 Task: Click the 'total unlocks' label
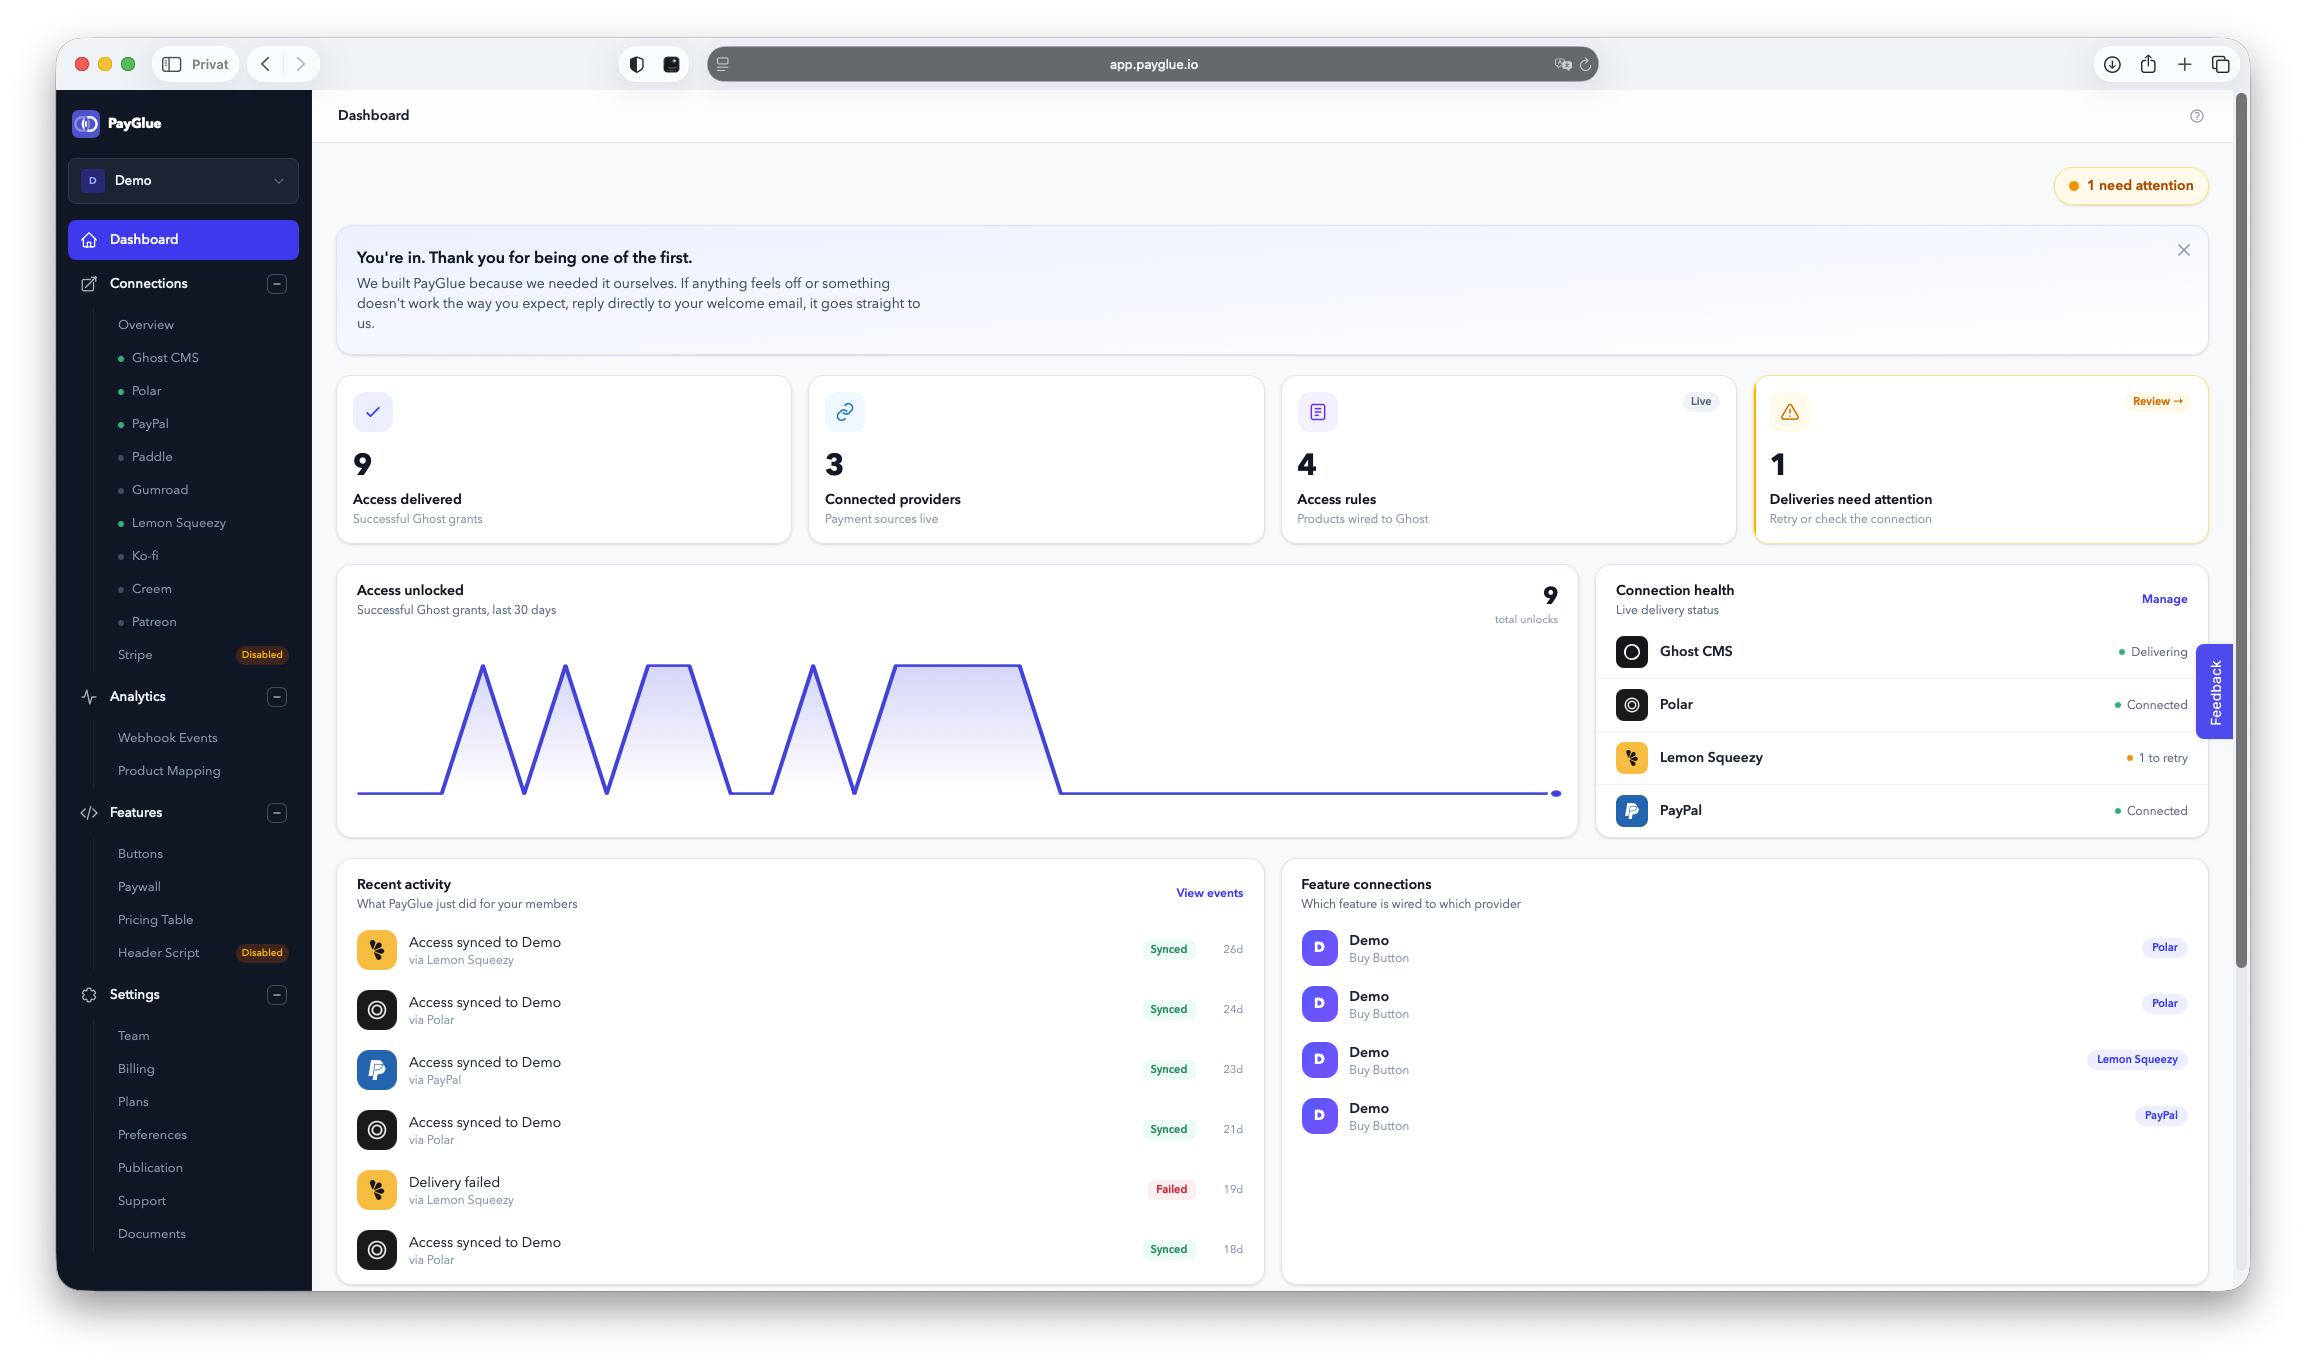point(1526,620)
